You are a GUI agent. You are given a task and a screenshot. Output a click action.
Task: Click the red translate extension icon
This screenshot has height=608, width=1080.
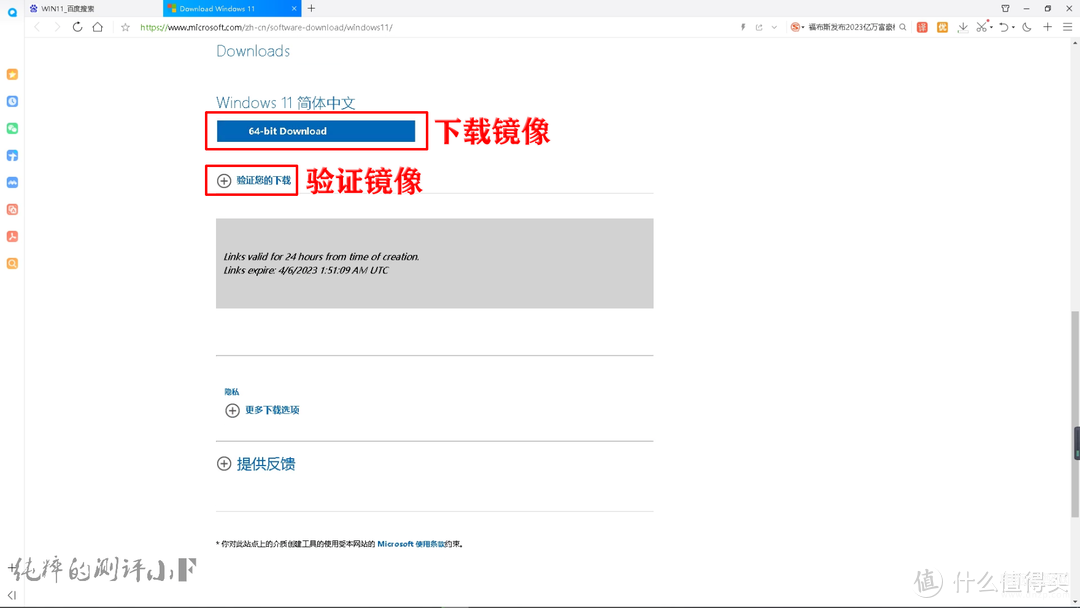(x=922, y=28)
